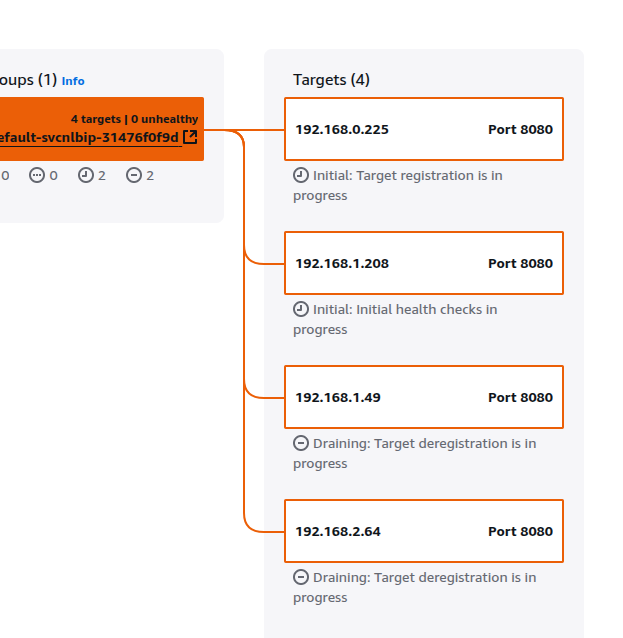Click 'Initial: Initial health checks in progress' status
The height and width of the screenshot is (638, 623).
(x=395, y=319)
